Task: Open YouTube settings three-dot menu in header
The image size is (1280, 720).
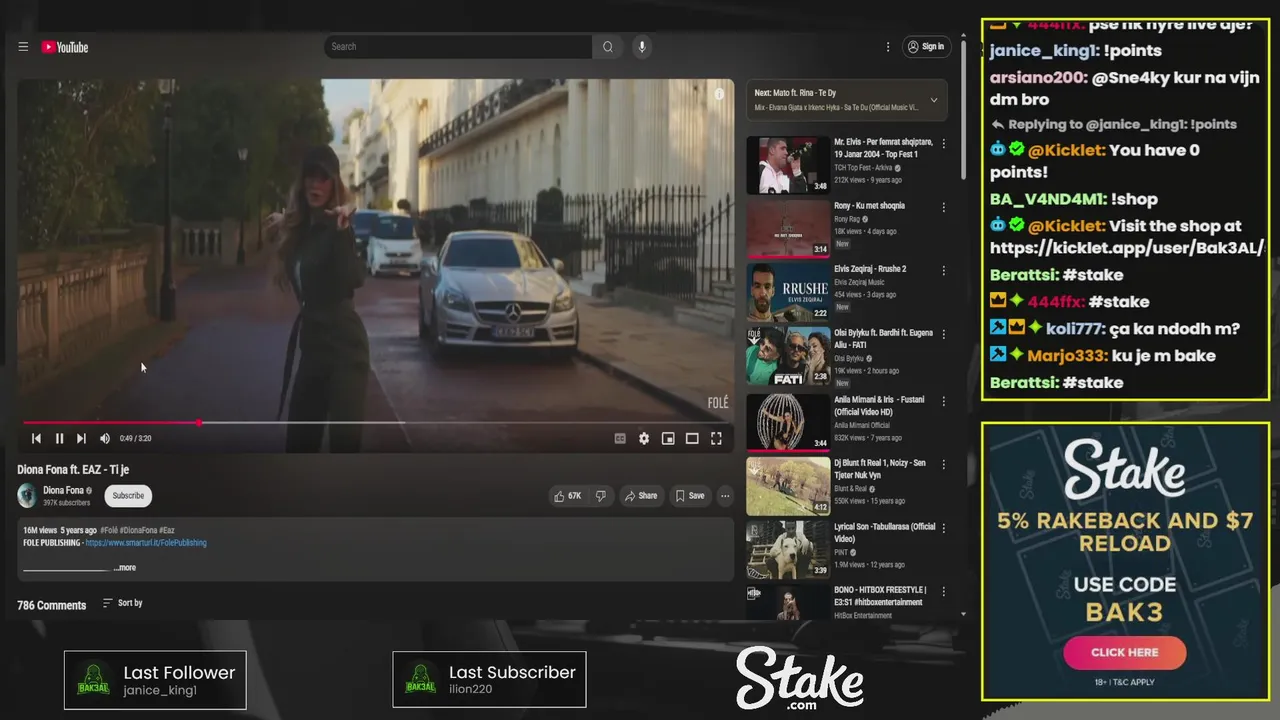Action: point(887,47)
